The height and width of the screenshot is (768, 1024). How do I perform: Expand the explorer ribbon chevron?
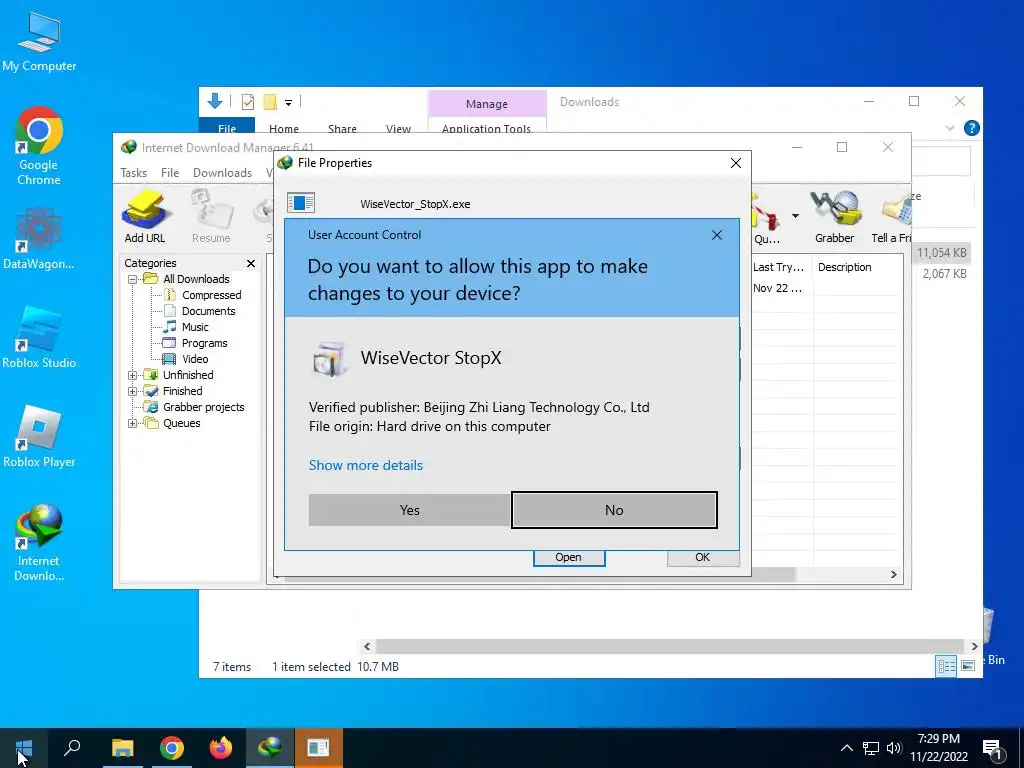pos(950,128)
